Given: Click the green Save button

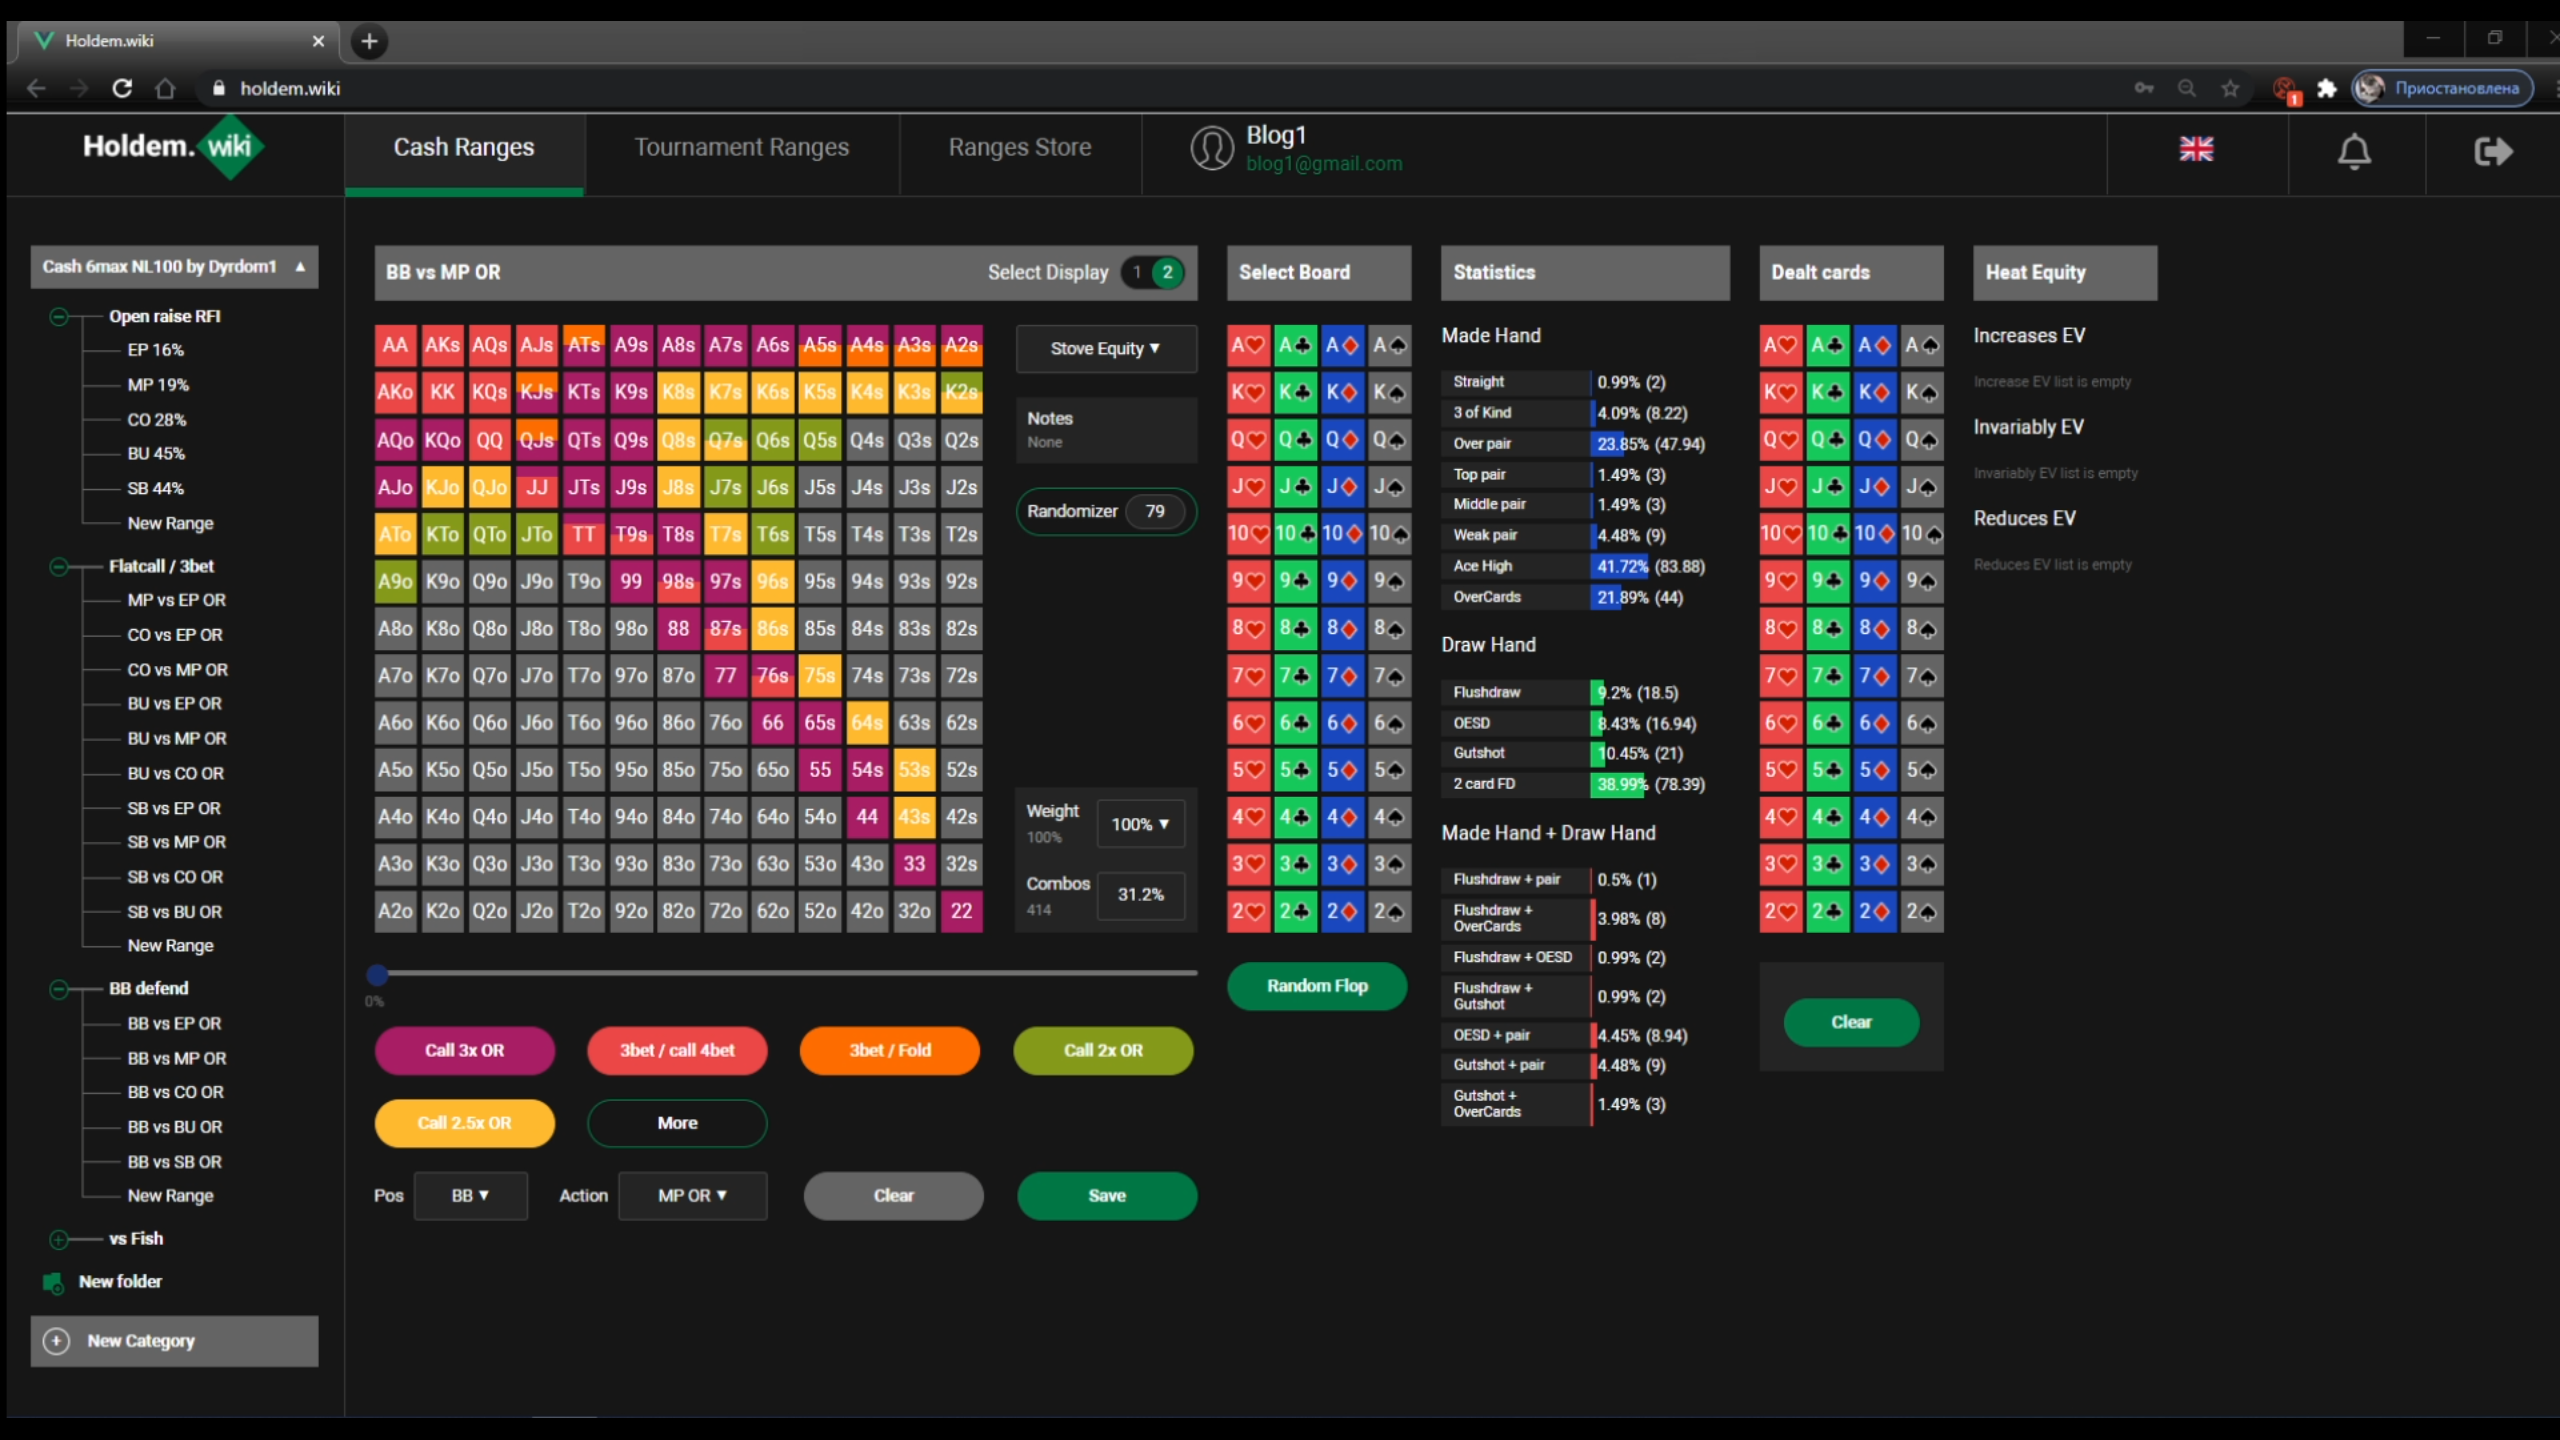Looking at the screenshot, I should pos(1107,1196).
